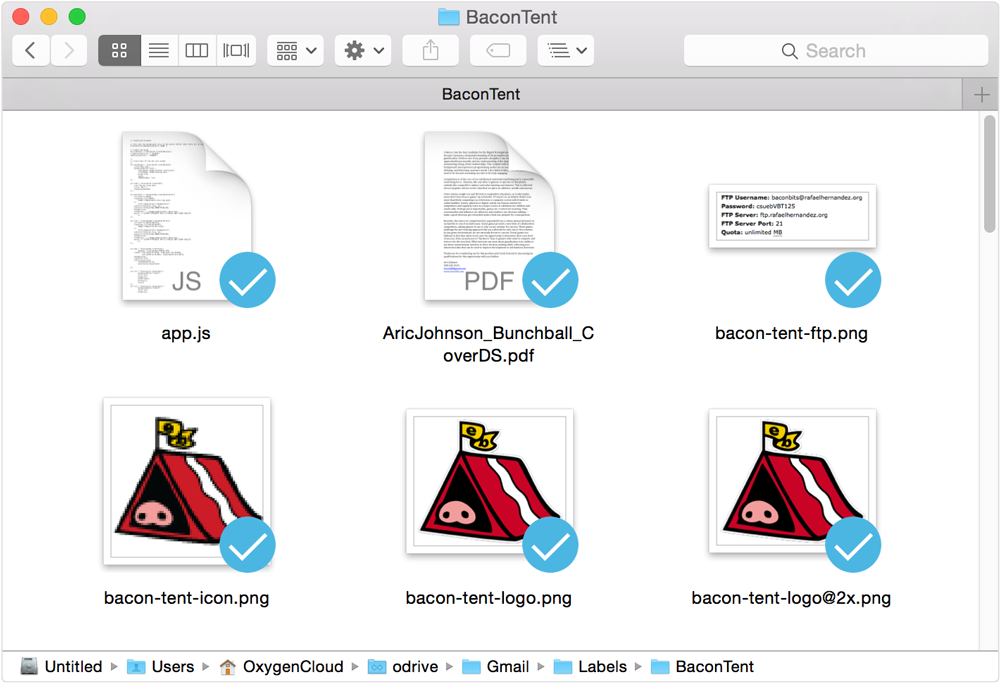Screen dimensions: 1000x683
Task: Click the Edit Tags button
Action: point(498,50)
